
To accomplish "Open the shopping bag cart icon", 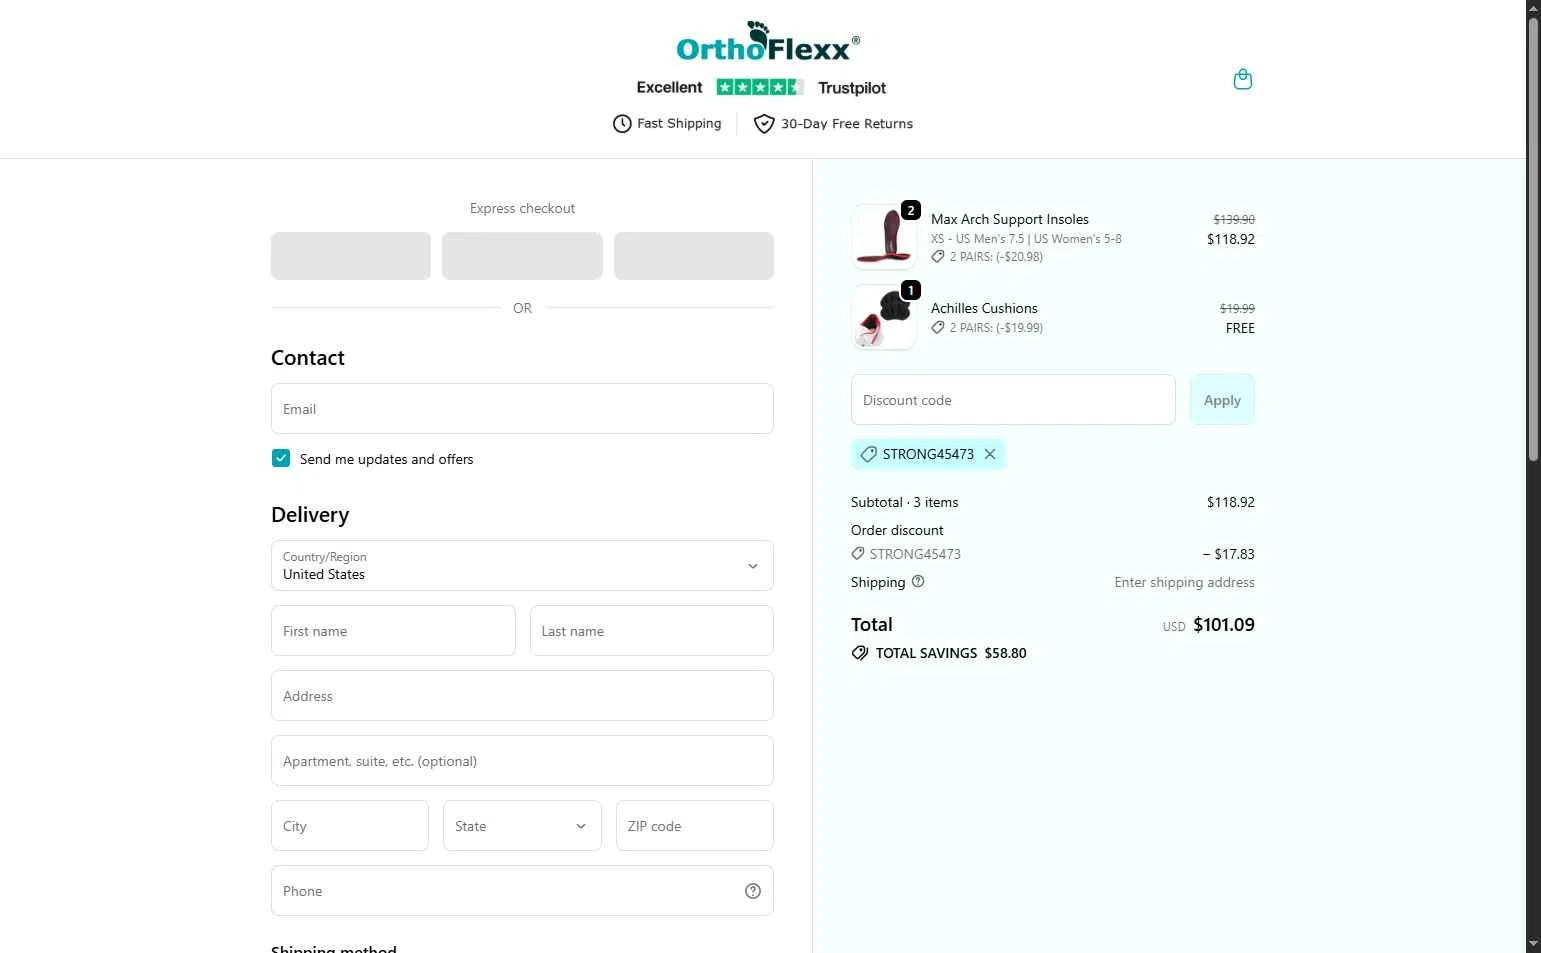I will pos(1243,79).
